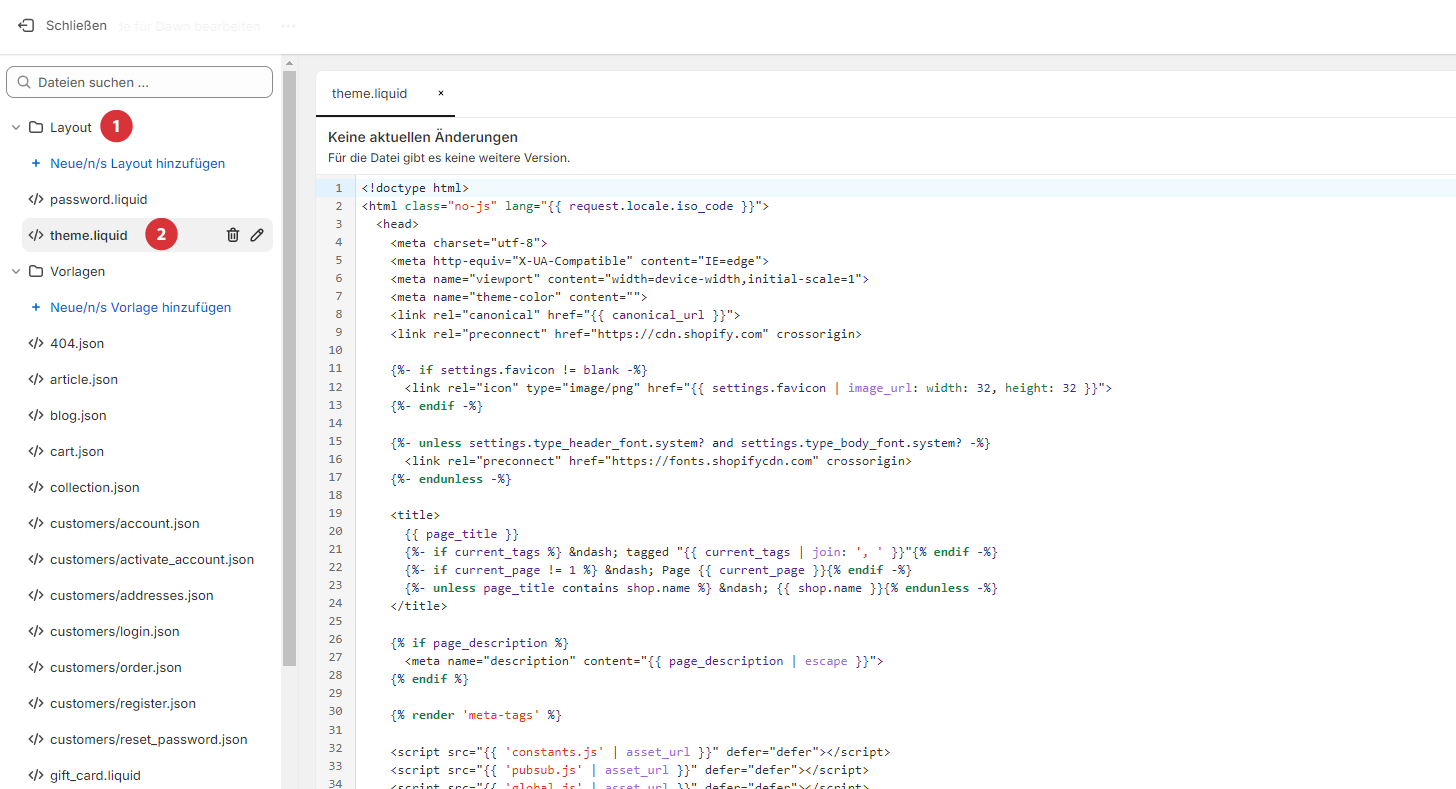The width and height of the screenshot is (1456, 789).
Task: Click the Schließen button text
Action: pos(76,25)
